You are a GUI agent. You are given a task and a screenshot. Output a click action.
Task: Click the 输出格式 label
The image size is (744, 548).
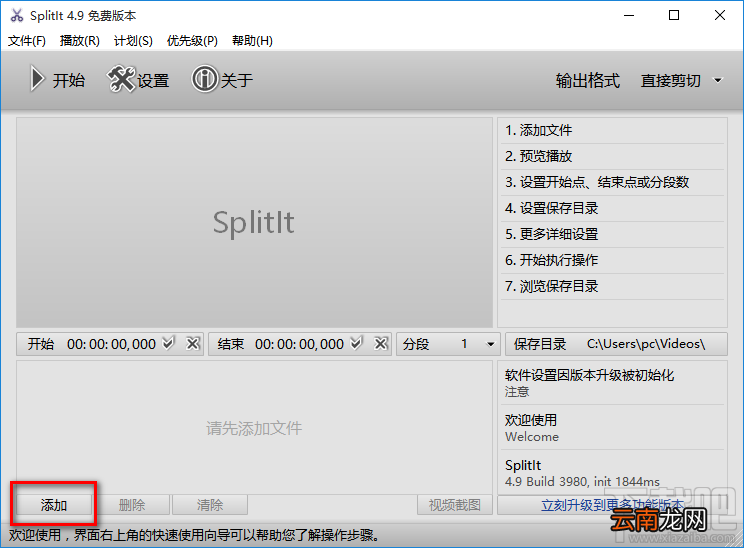(588, 80)
